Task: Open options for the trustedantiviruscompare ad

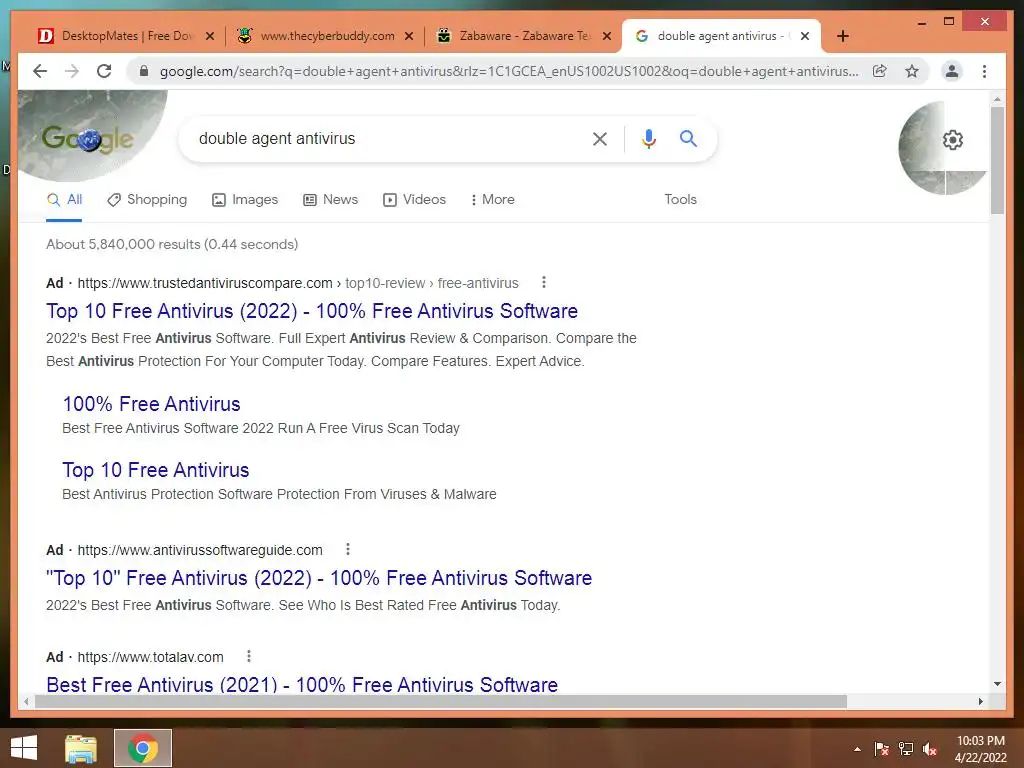Action: pyautogui.click(x=544, y=282)
